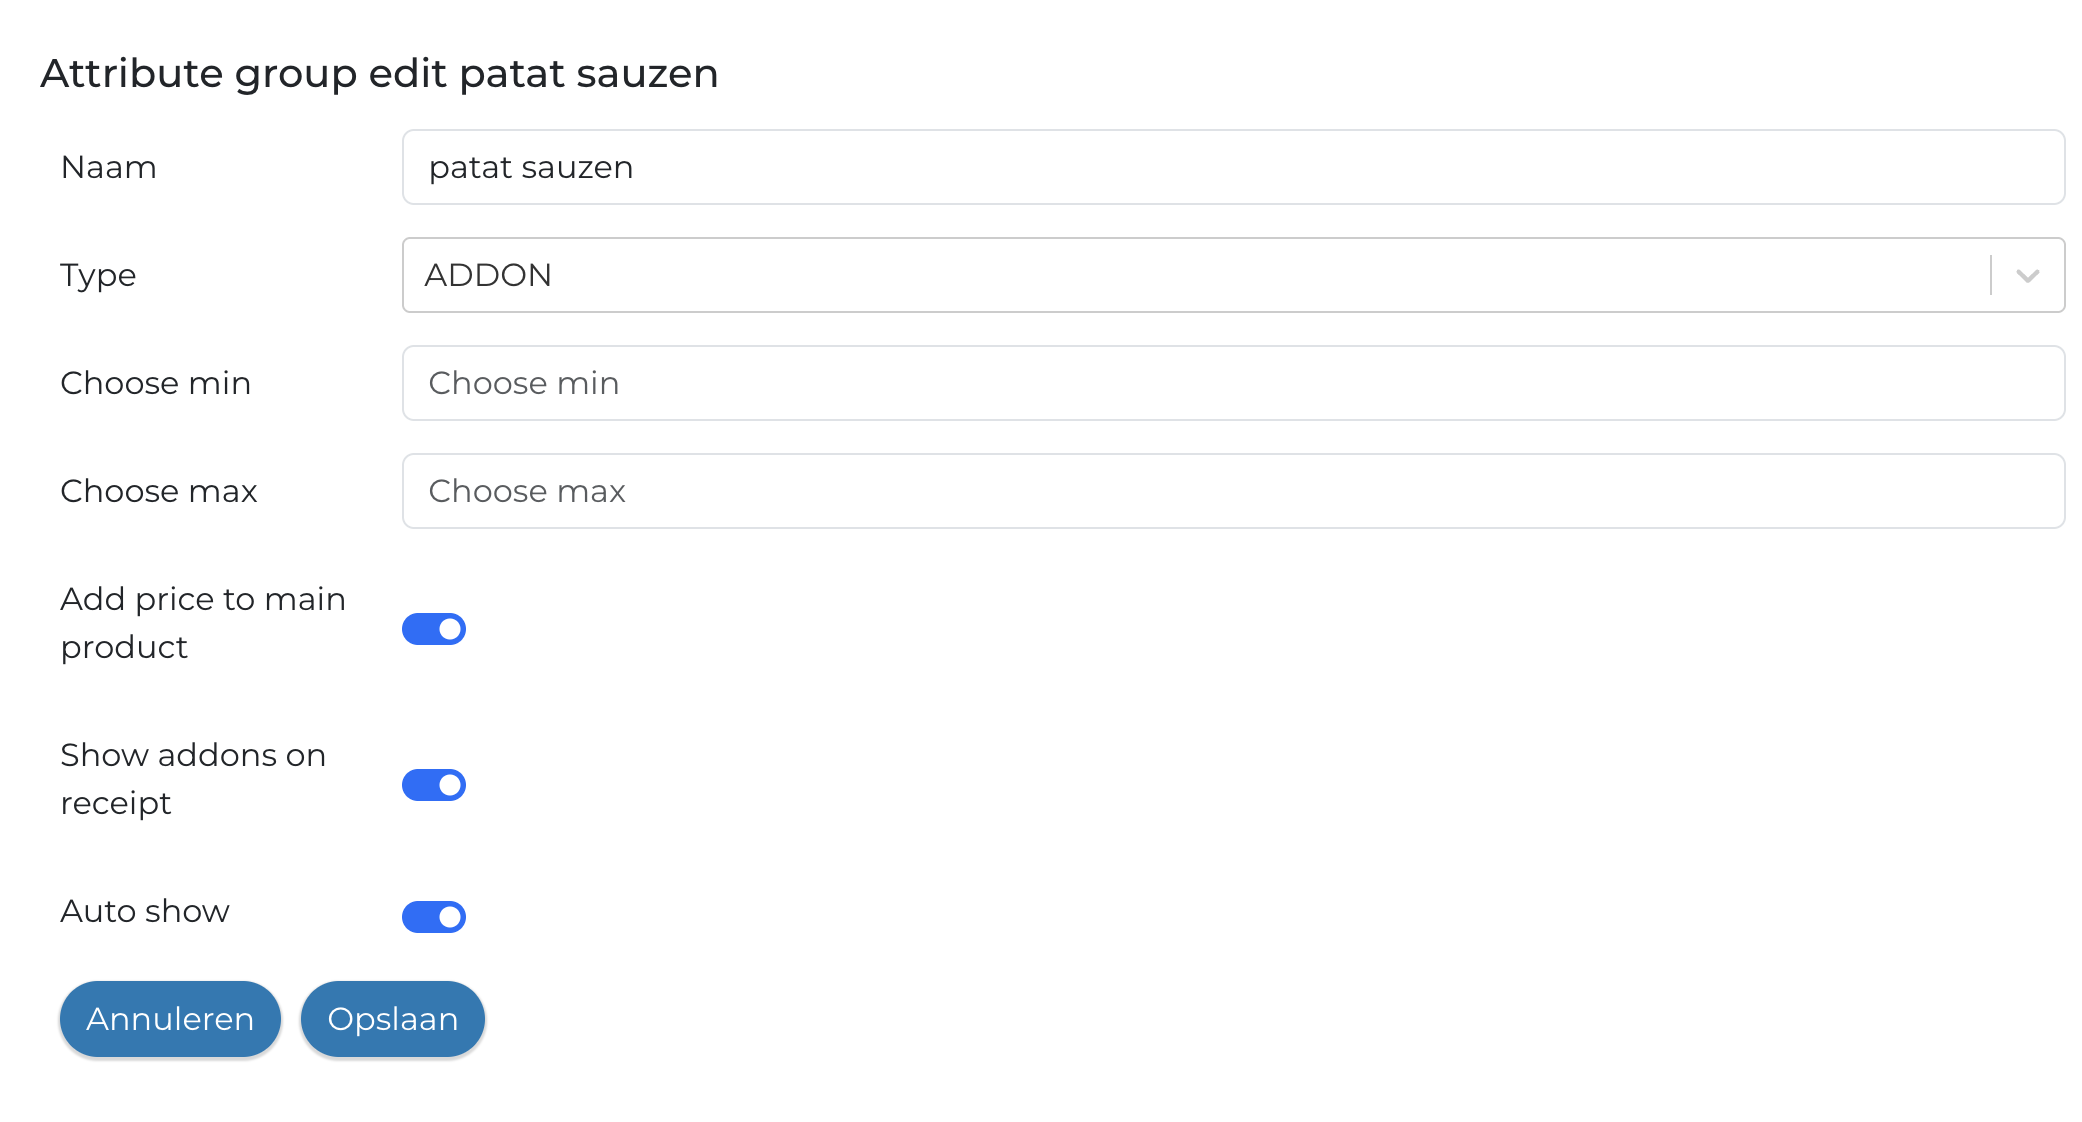Click the Type label text
This screenshot has width=2082, height=1122.
pyautogui.click(x=97, y=275)
